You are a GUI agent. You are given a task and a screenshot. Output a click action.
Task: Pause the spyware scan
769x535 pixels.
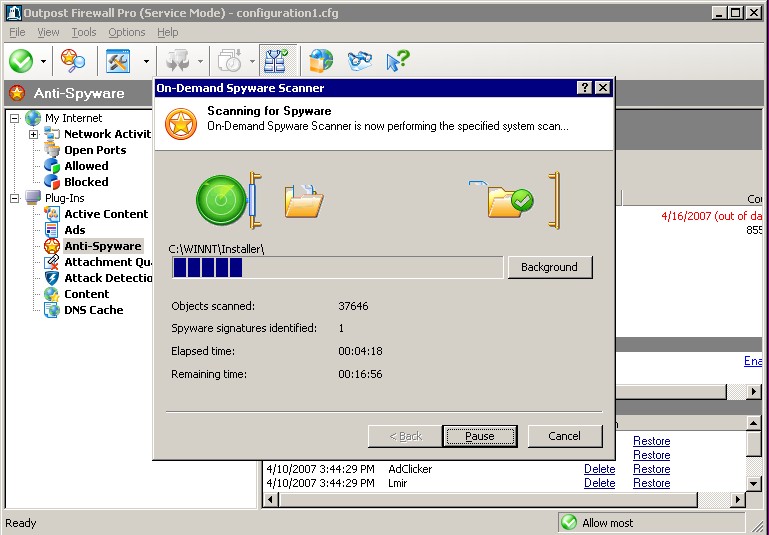[480, 436]
